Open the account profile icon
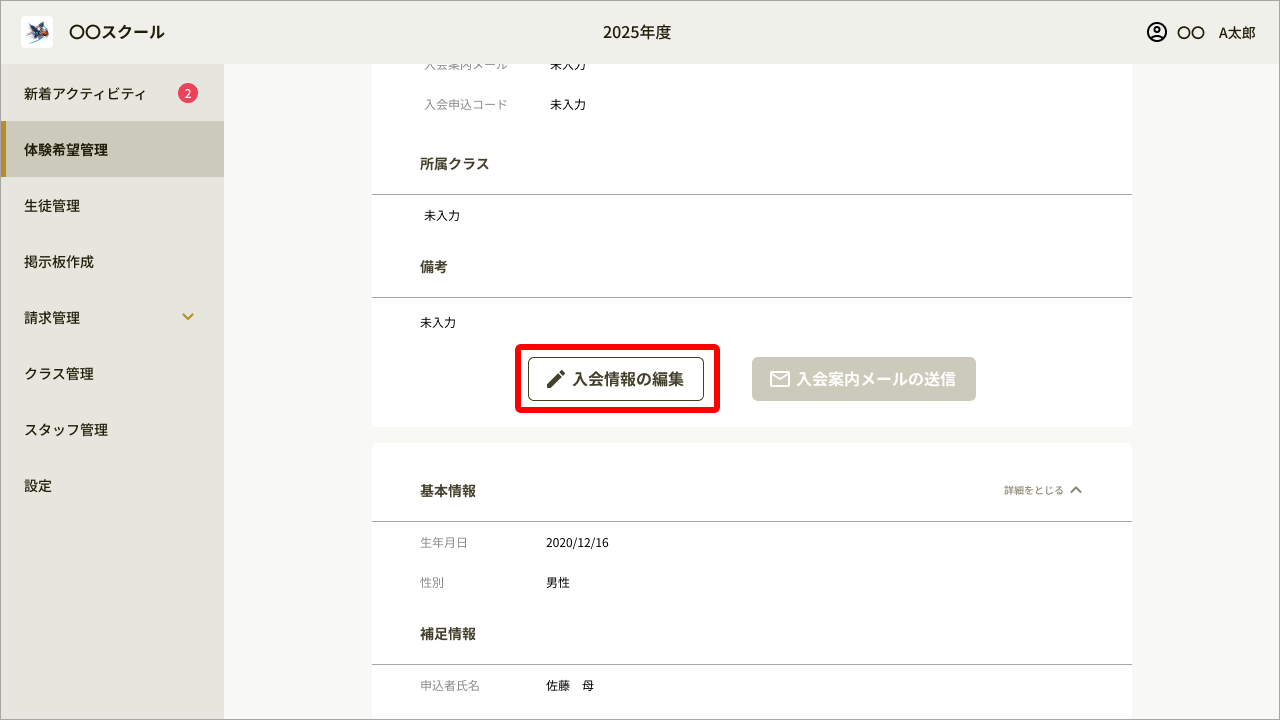The image size is (1280, 720). pyautogui.click(x=1155, y=32)
